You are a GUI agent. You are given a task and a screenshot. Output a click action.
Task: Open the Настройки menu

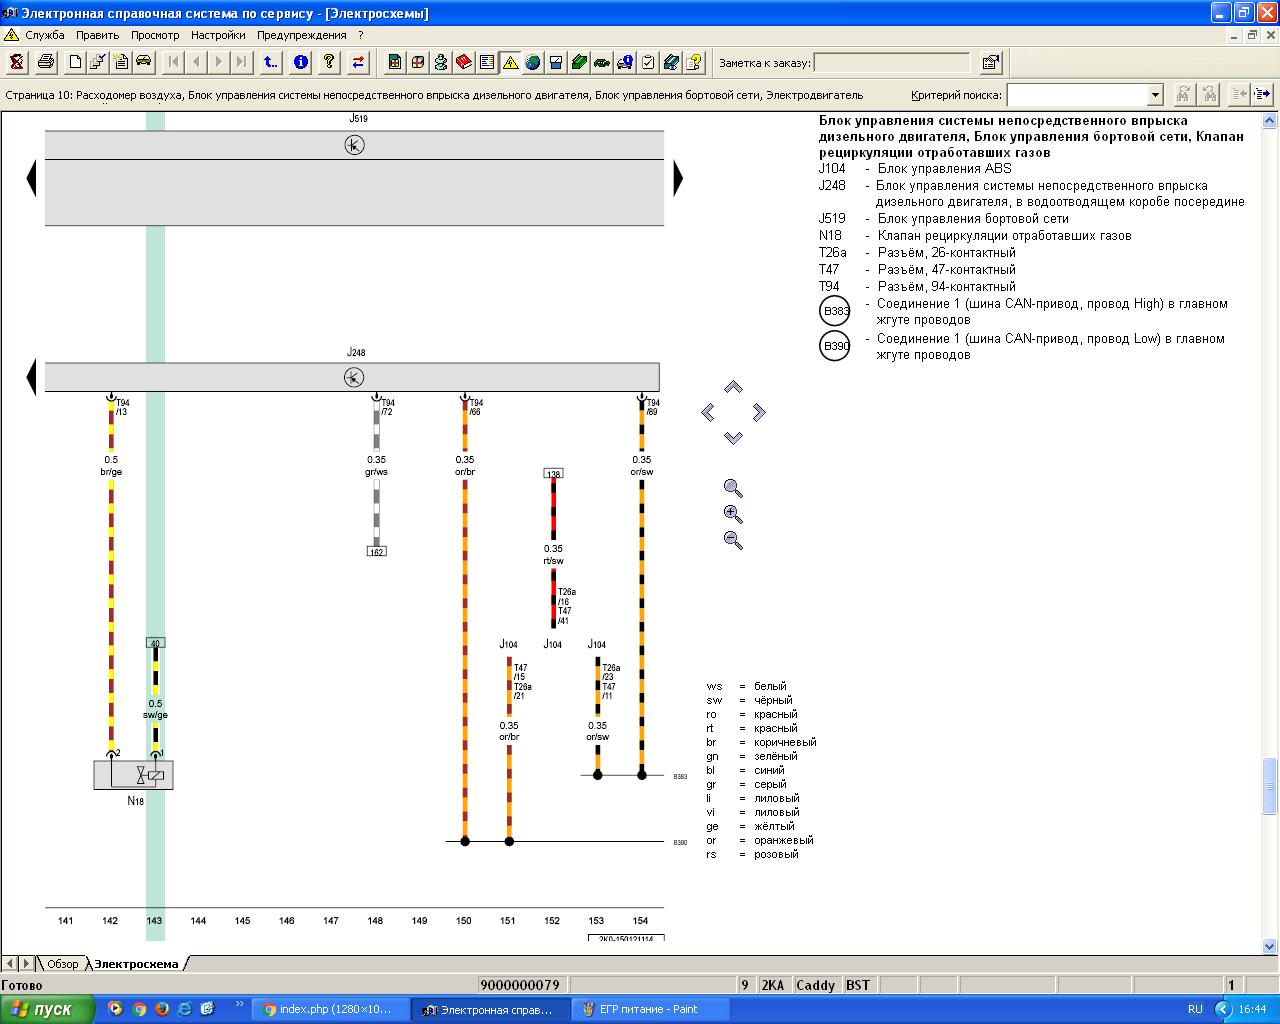pyautogui.click(x=218, y=35)
